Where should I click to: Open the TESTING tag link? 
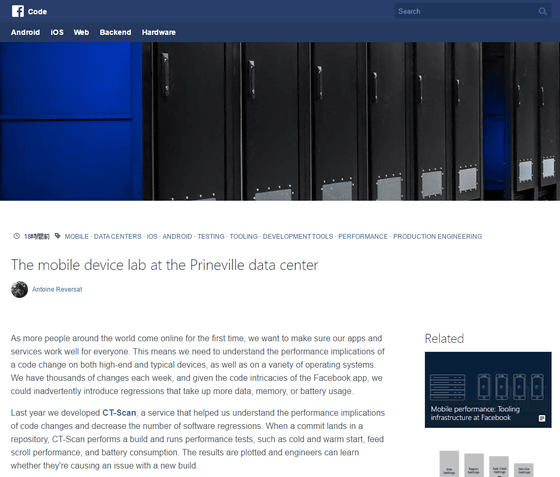pos(211,236)
